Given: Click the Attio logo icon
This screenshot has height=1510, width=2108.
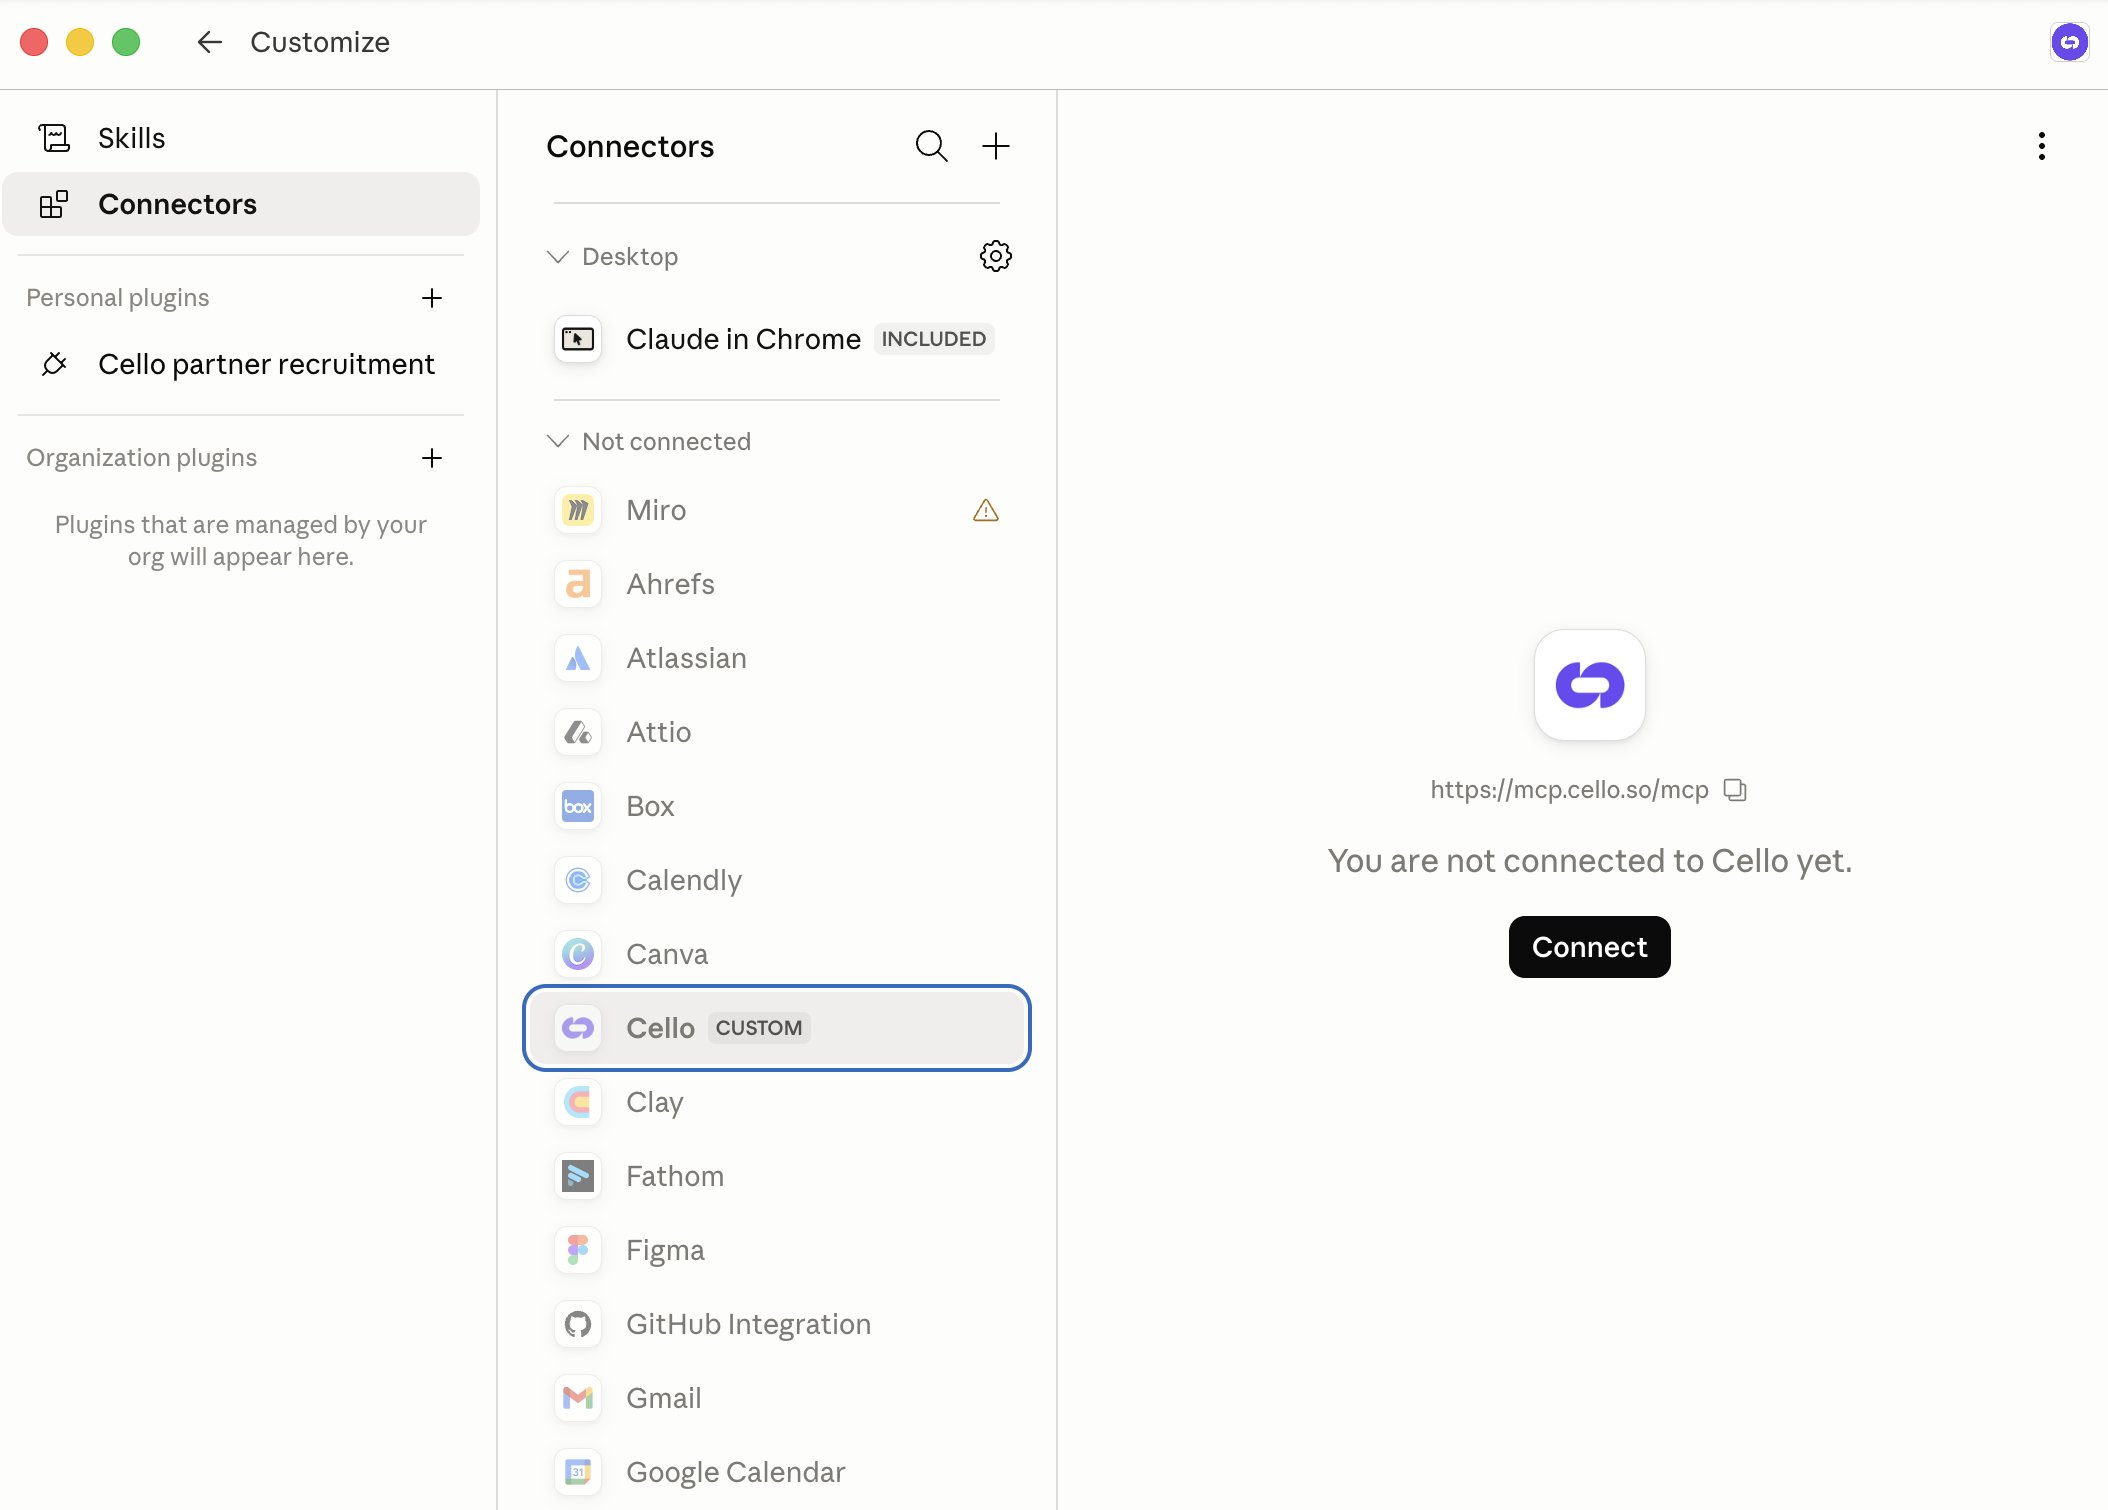Looking at the screenshot, I should 578,732.
